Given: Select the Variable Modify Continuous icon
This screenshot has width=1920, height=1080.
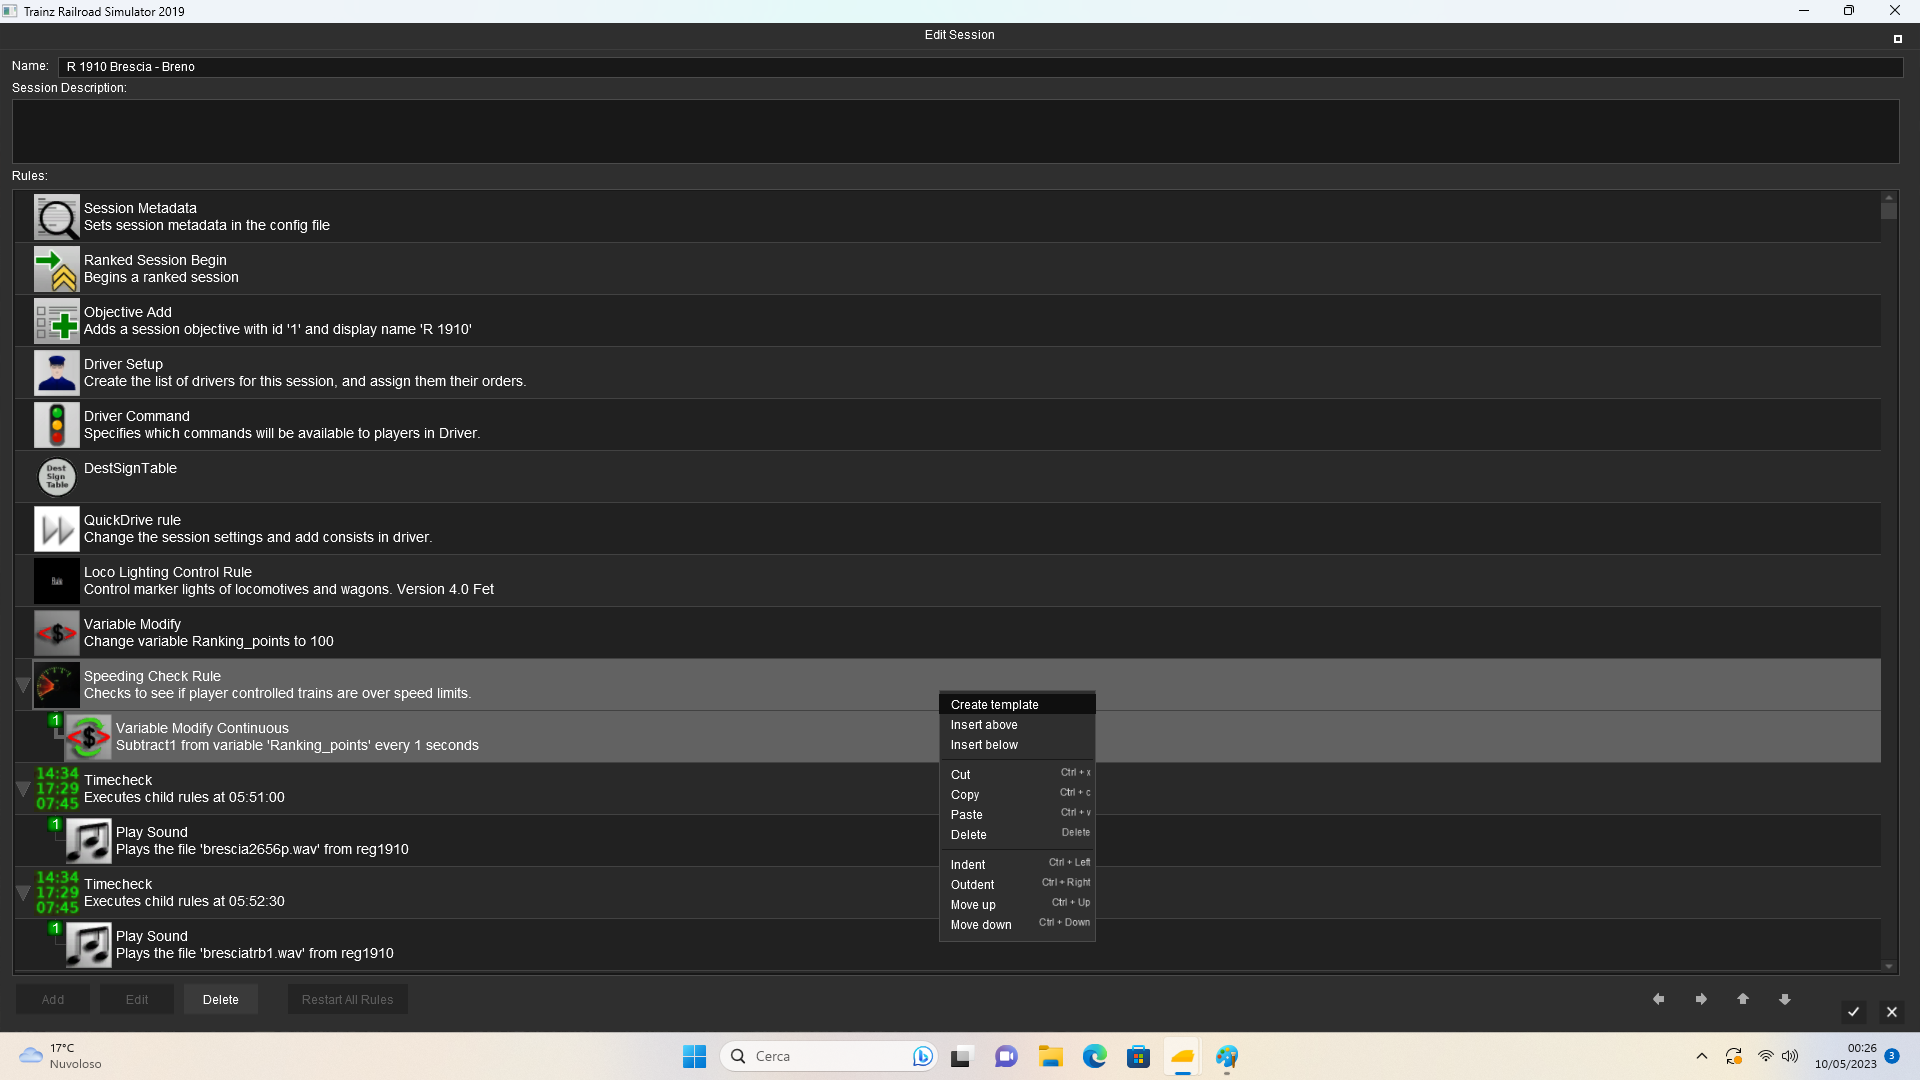Looking at the screenshot, I should point(88,737).
